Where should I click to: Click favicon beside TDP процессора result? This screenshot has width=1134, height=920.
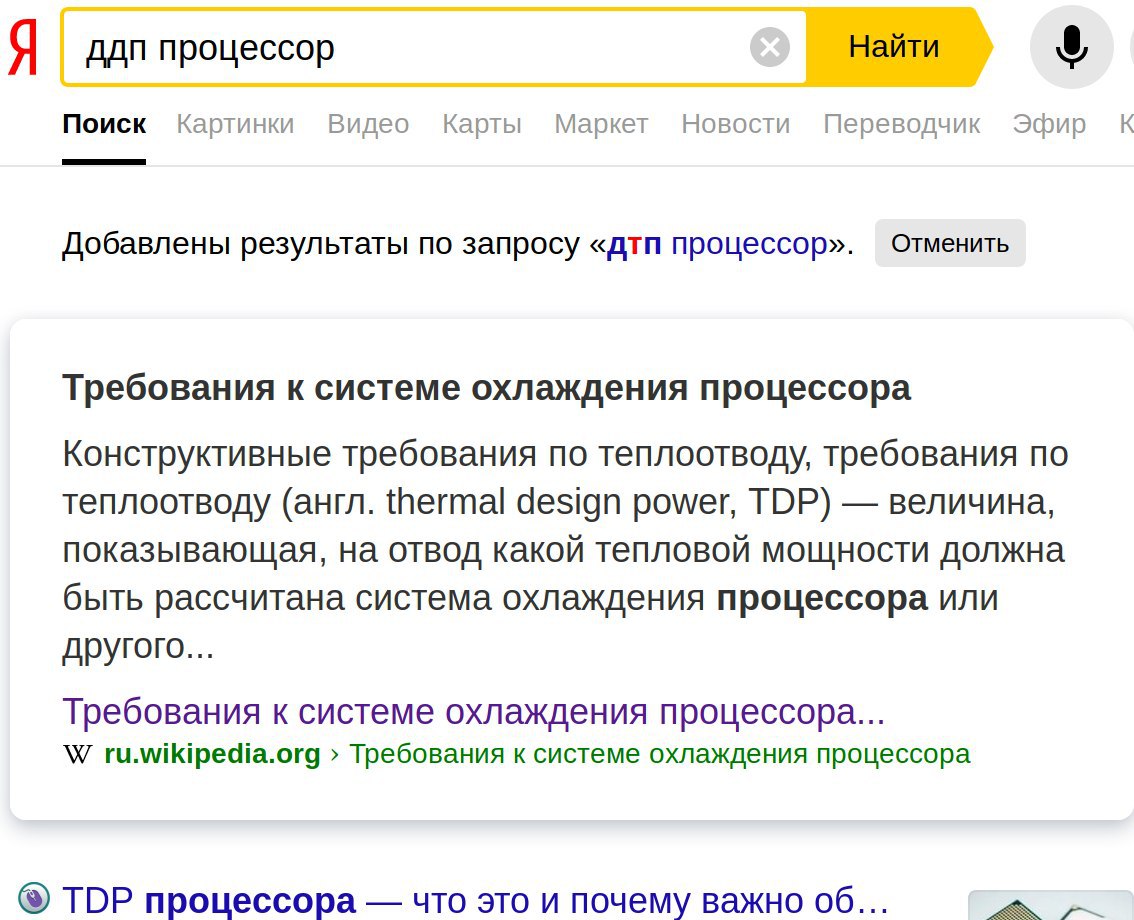point(33,899)
